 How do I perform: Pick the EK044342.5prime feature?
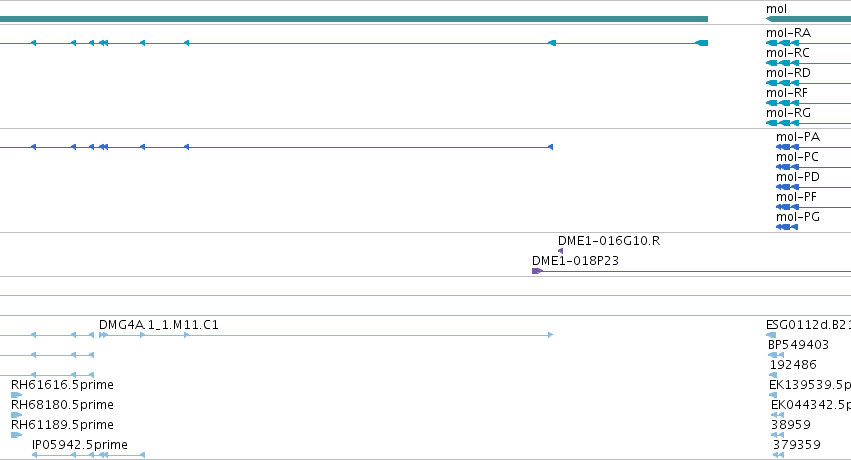pyautogui.click(x=811, y=405)
